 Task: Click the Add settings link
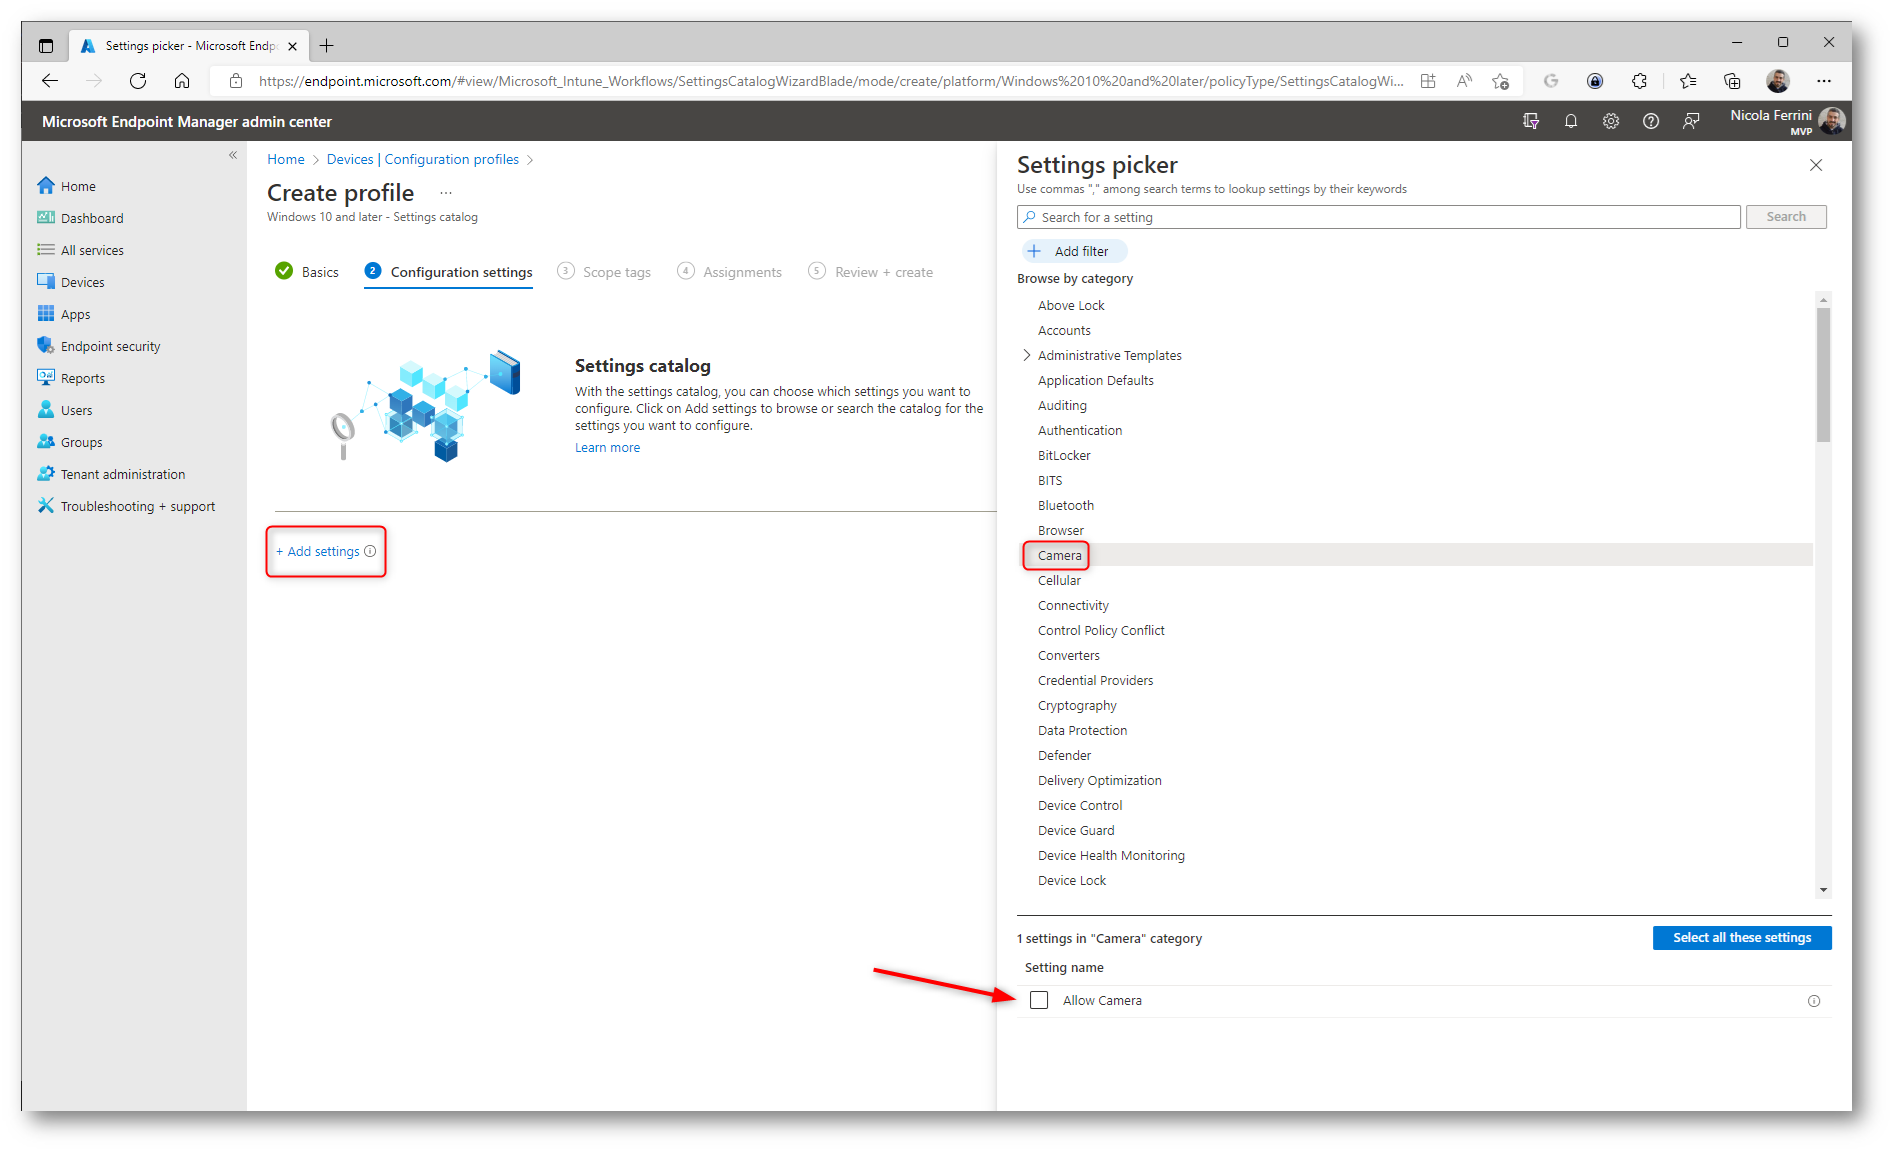click(318, 551)
